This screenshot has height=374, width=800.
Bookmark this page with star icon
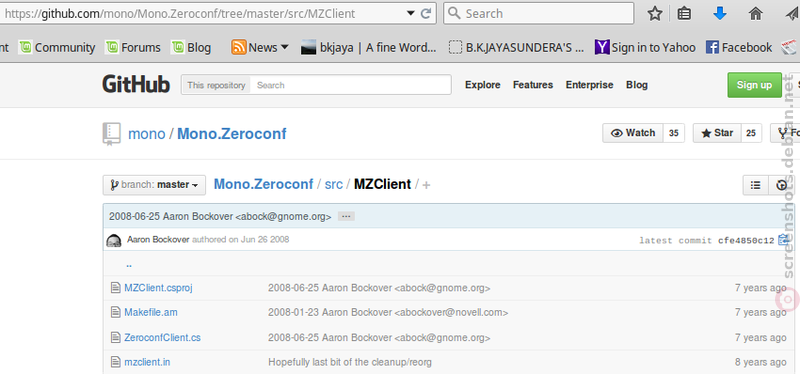[x=655, y=14]
